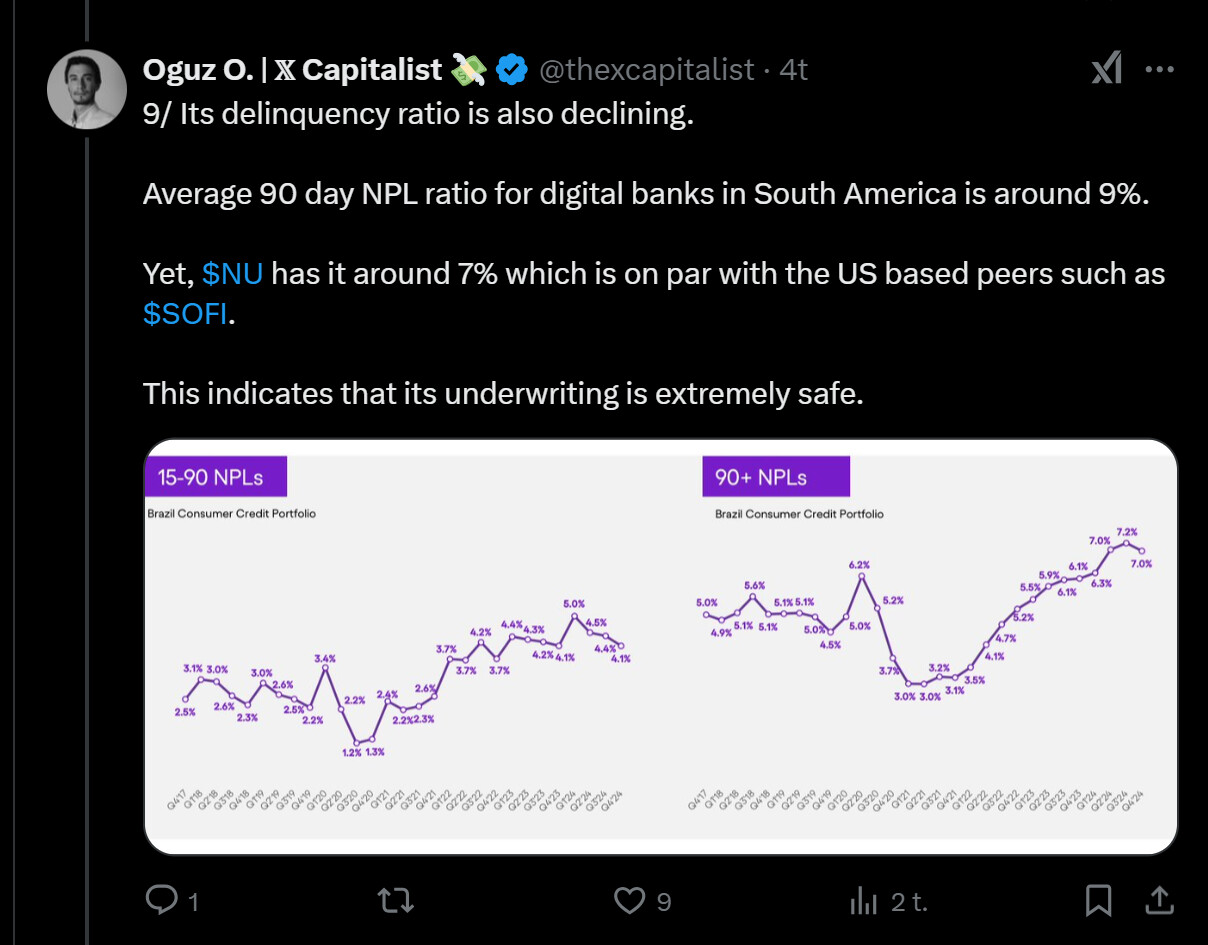This screenshot has height=945, width=1208.
Task: Open the three-dot More options menu
Action: [1159, 69]
